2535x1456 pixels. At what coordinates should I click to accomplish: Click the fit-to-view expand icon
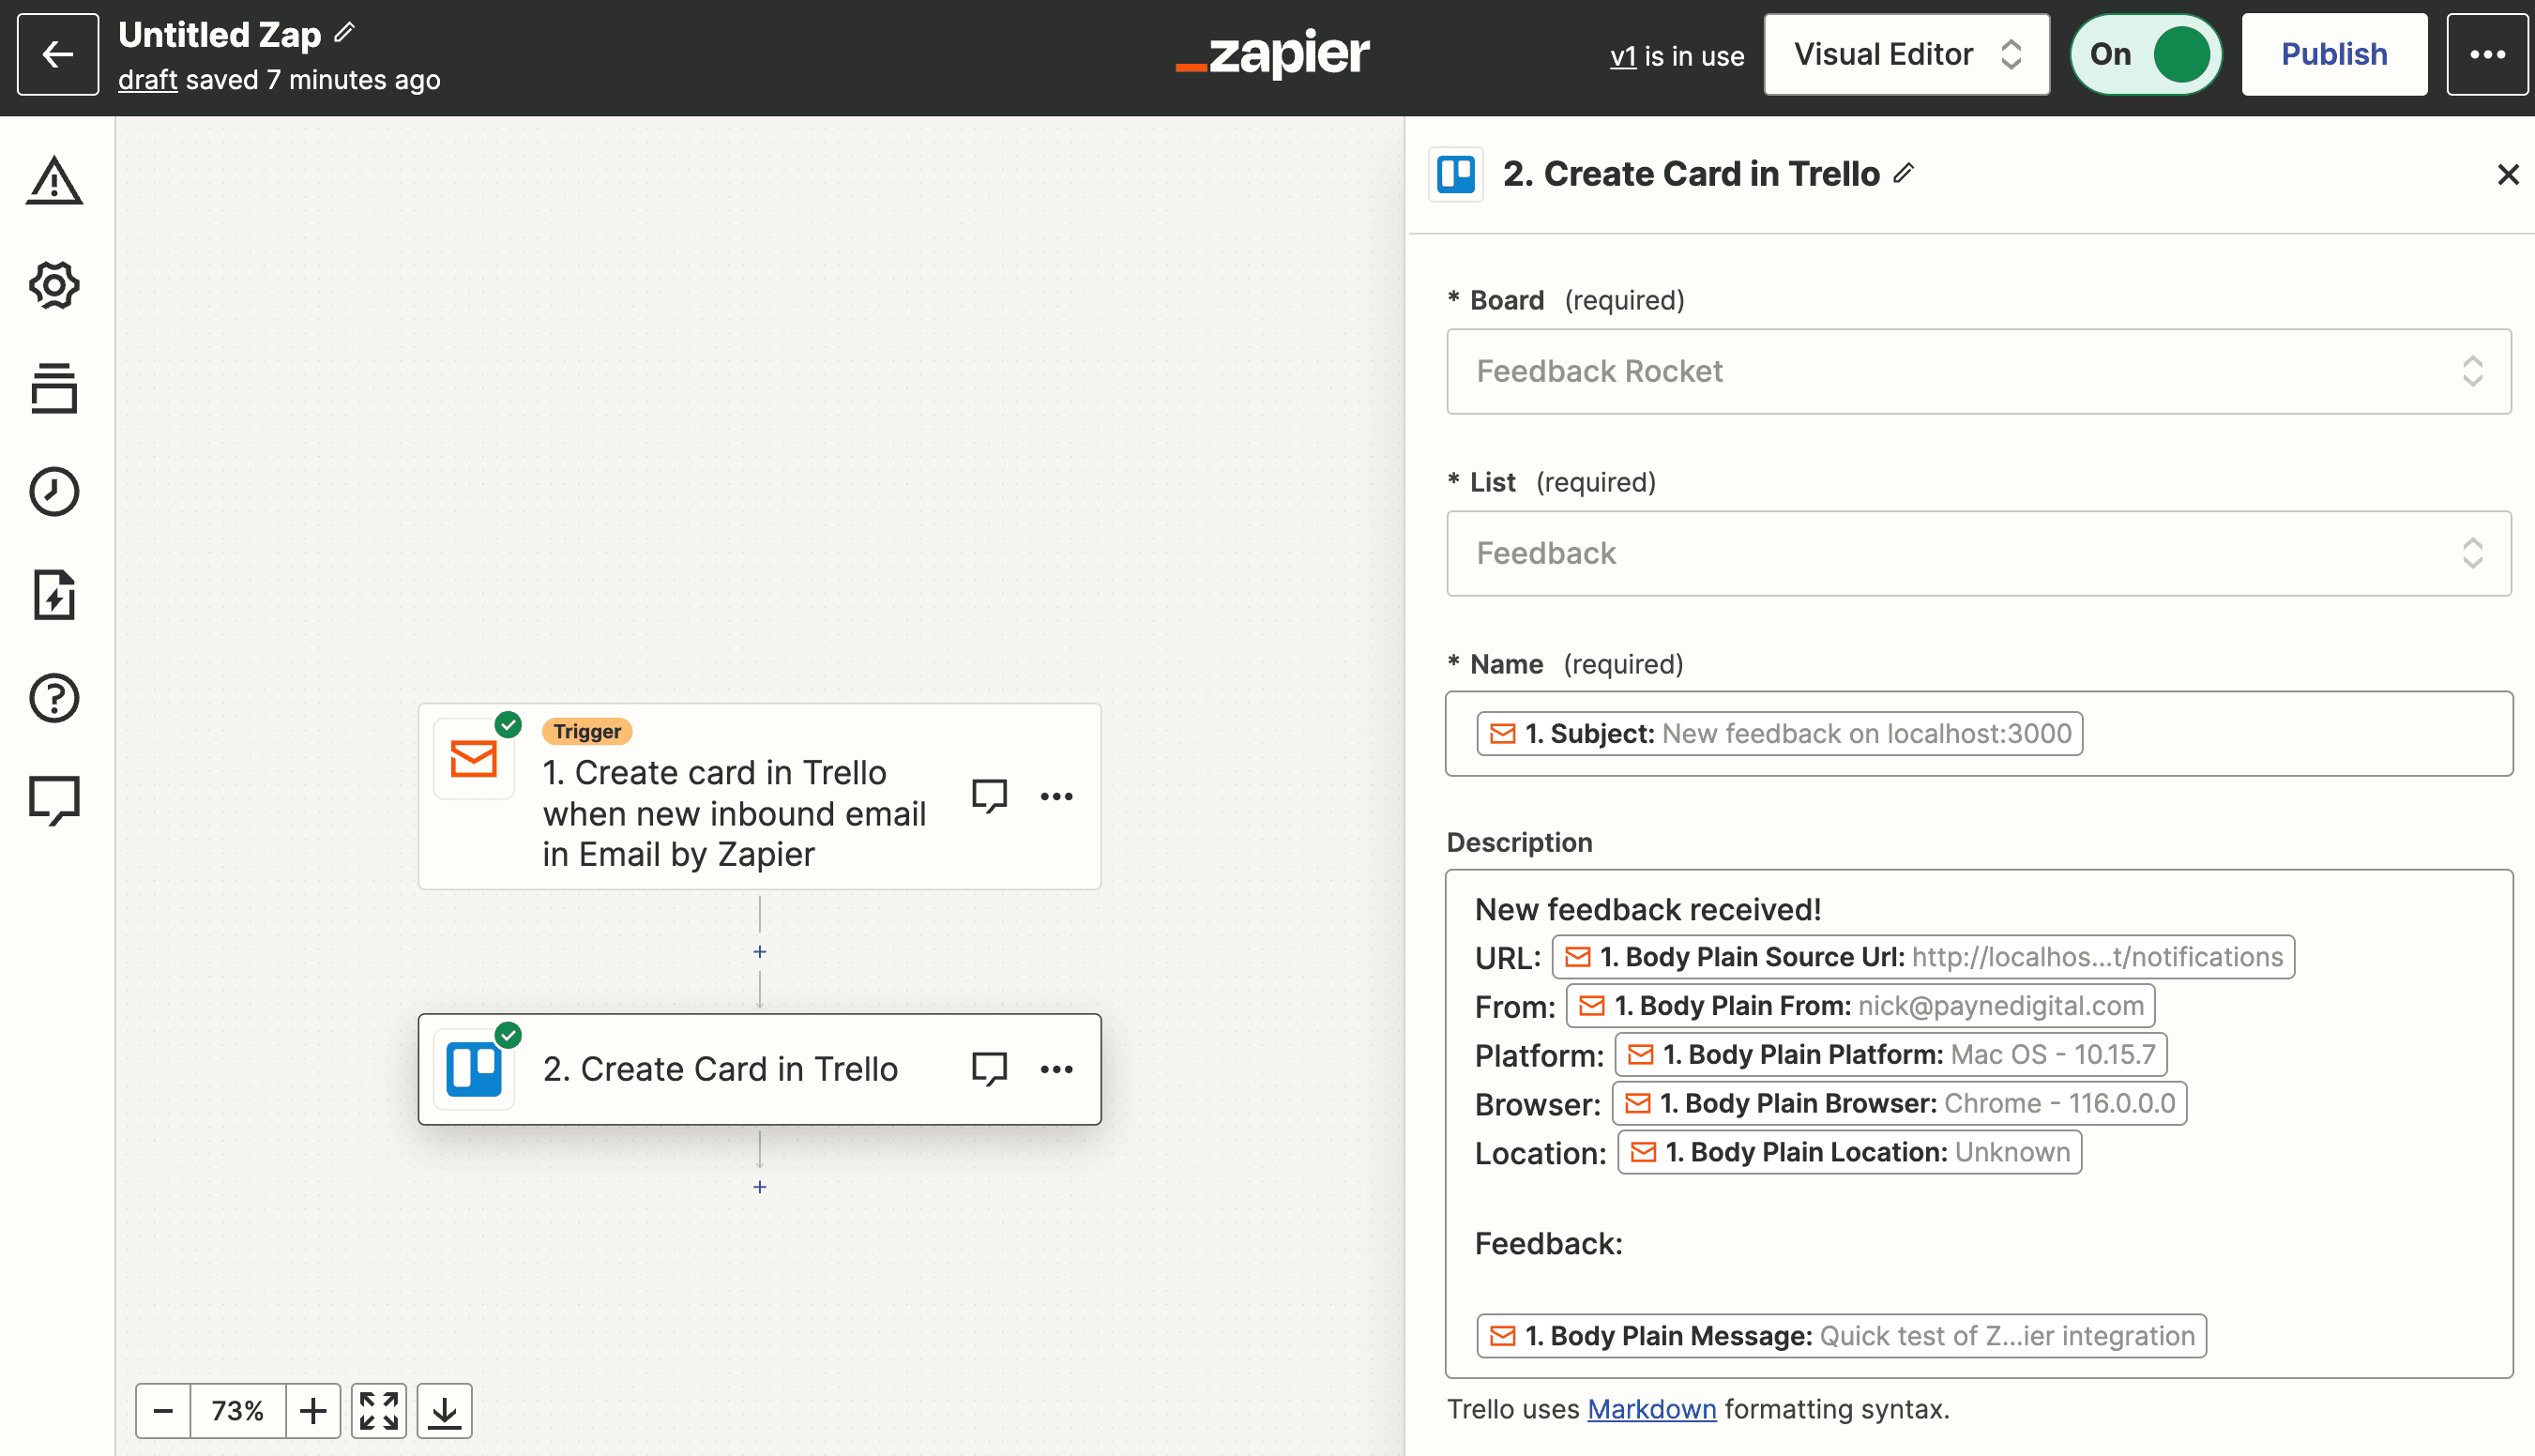click(379, 1411)
